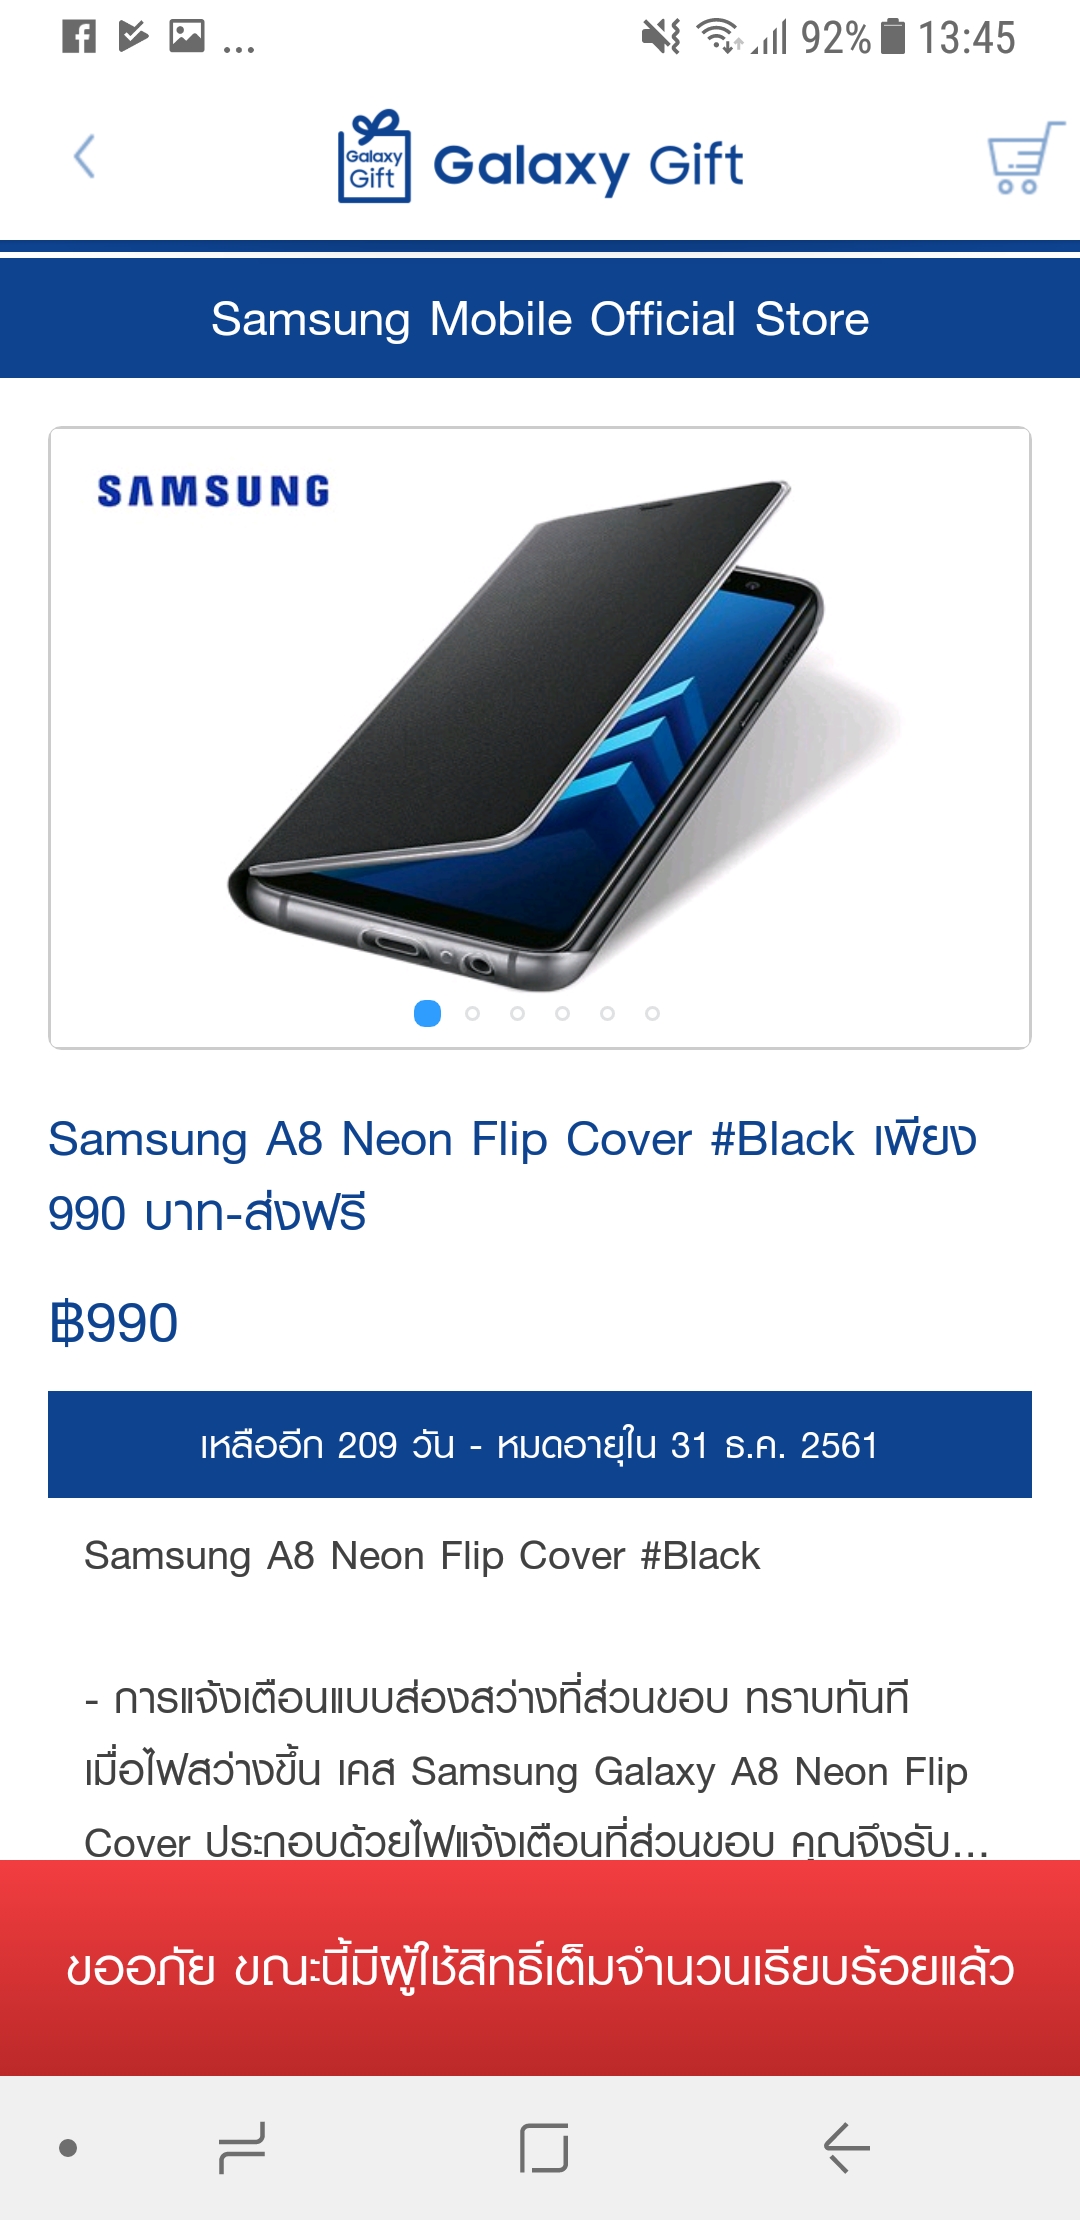Viewport: 1080px width, 2220px height.
Task: Tap the image notification icon in the status bar
Action: coord(187,37)
